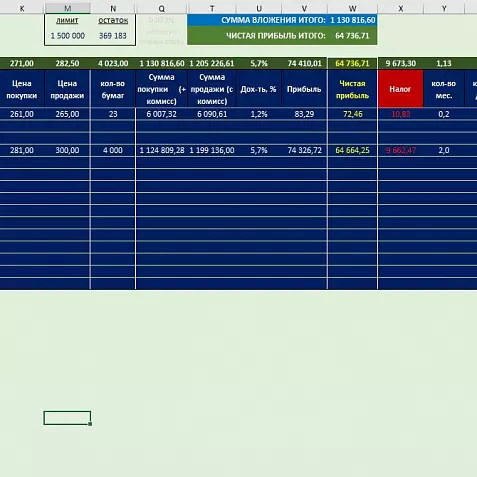Click the 'лимит' label cell
Viewport: 477px width, 477px height.
(x=67, y=20)
